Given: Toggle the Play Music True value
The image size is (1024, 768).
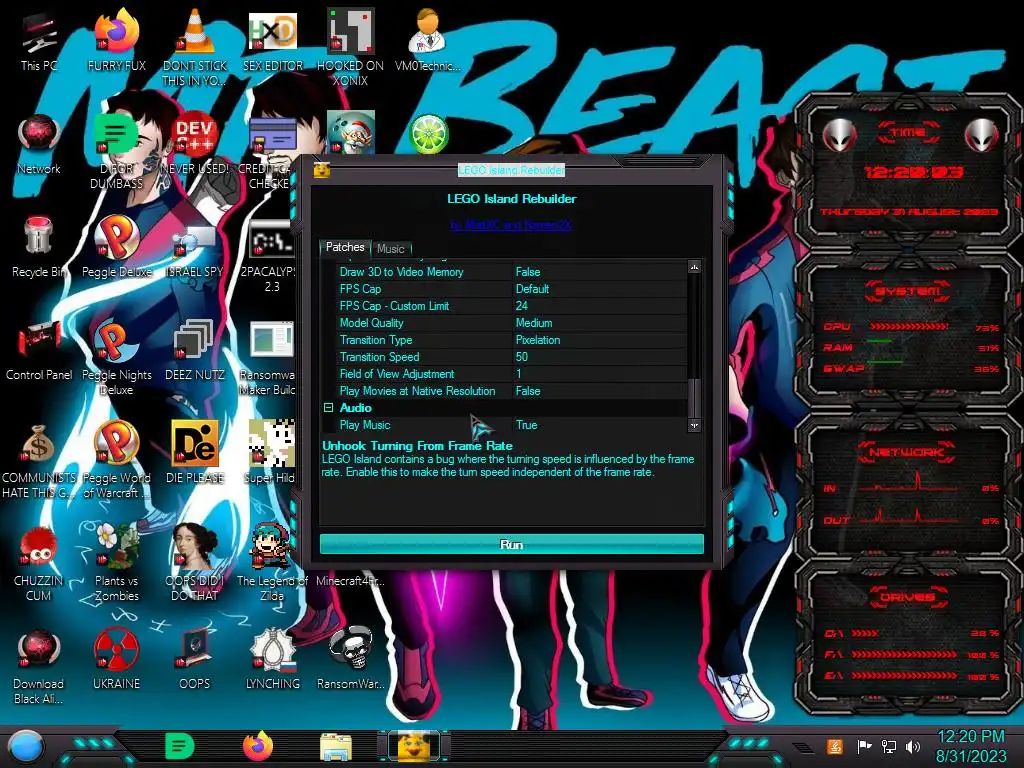Looking at the screenshot, I should click(x=600, y=424).
